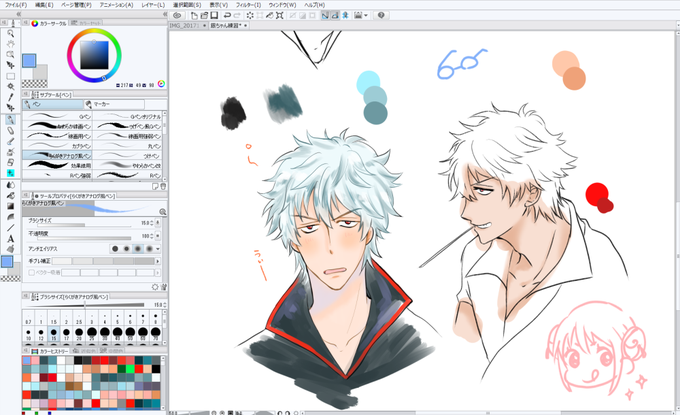Set anti-aliasing to weak
The image size is (680, 415).
pos(126,248)
